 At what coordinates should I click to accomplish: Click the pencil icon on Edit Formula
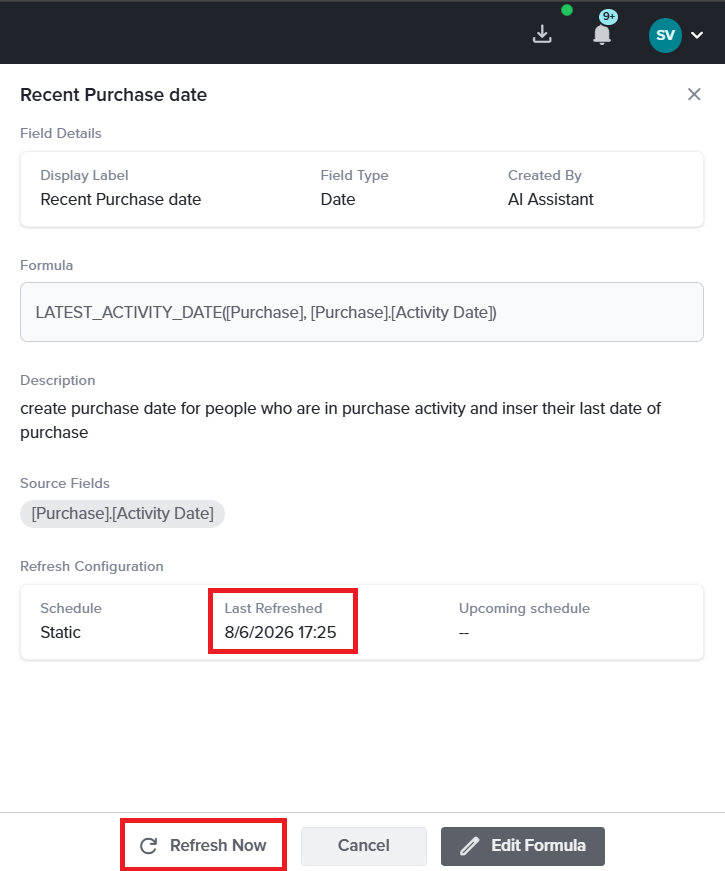coord(469,846)
